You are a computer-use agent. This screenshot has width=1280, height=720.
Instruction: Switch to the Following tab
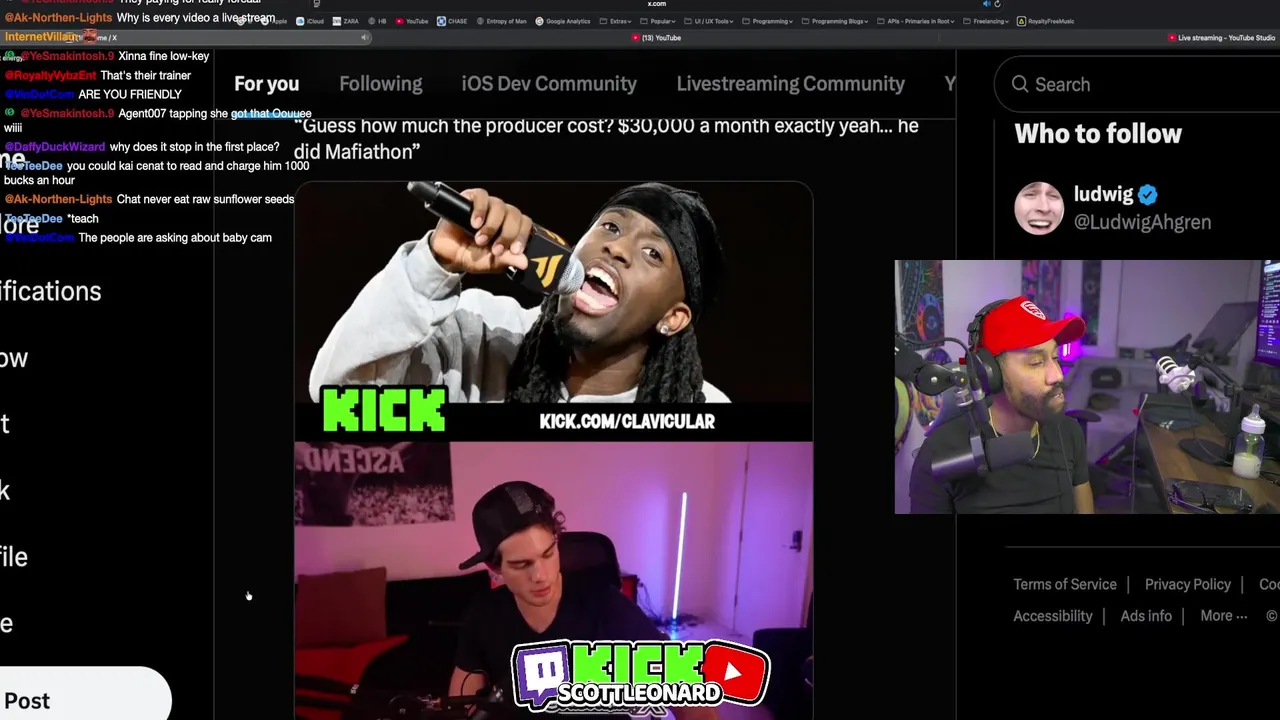coord(380,84)
